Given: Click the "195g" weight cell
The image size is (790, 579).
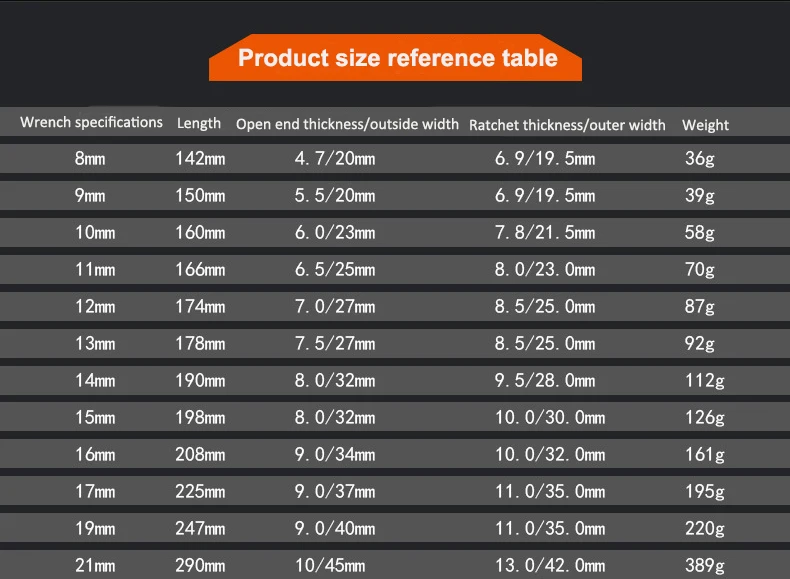Looking at the screenshot, I should coord(705,491).
